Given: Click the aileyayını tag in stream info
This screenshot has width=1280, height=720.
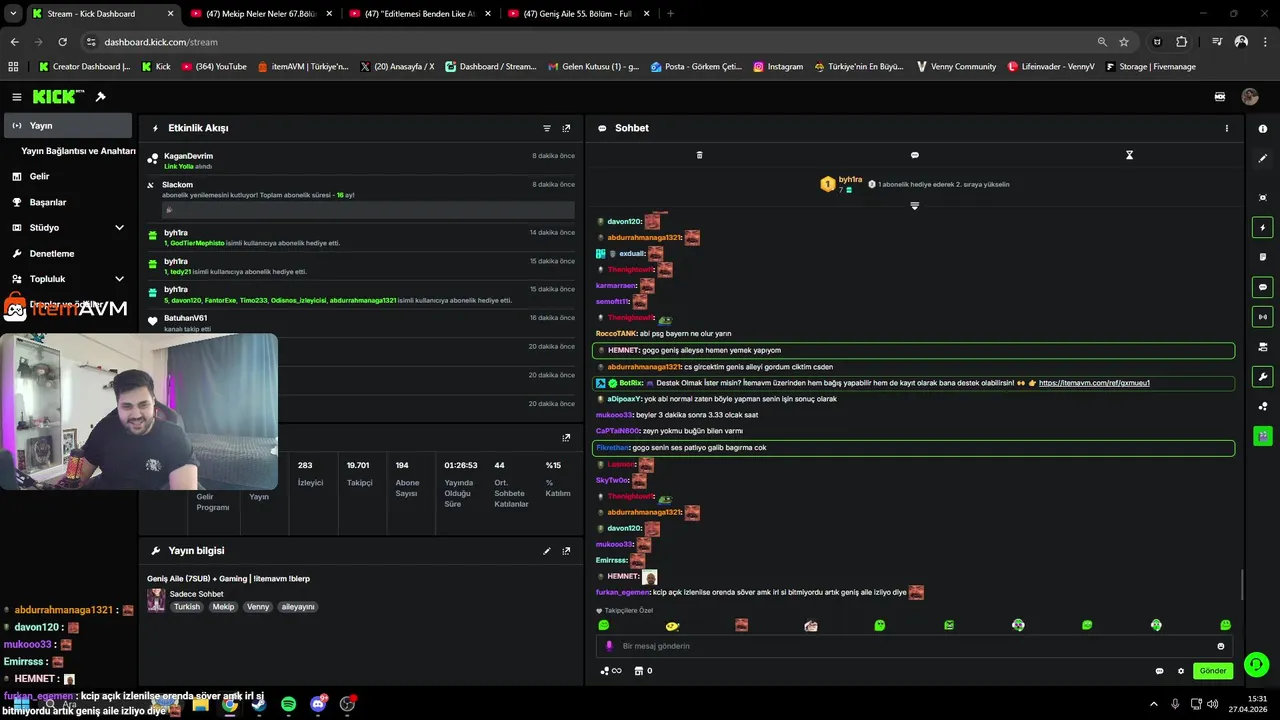Looking at the screenshot, I should (298, 607).
